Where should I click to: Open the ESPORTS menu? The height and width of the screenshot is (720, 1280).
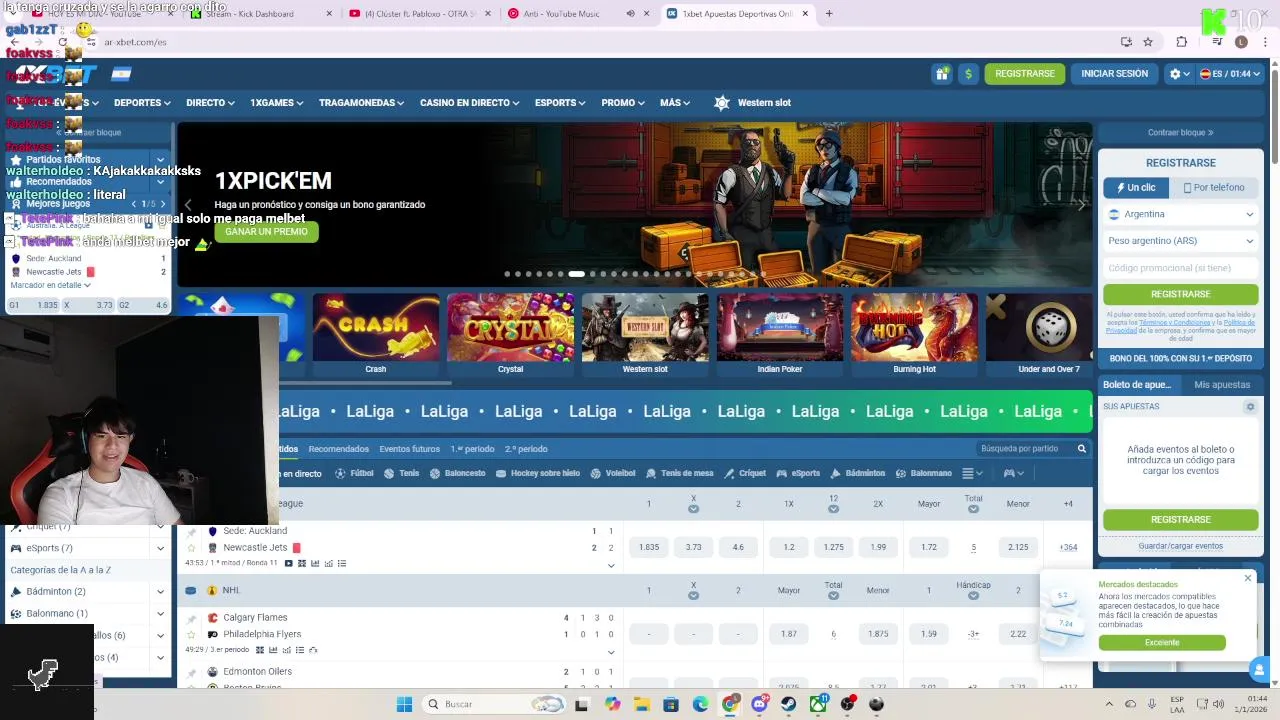(560, 103)
